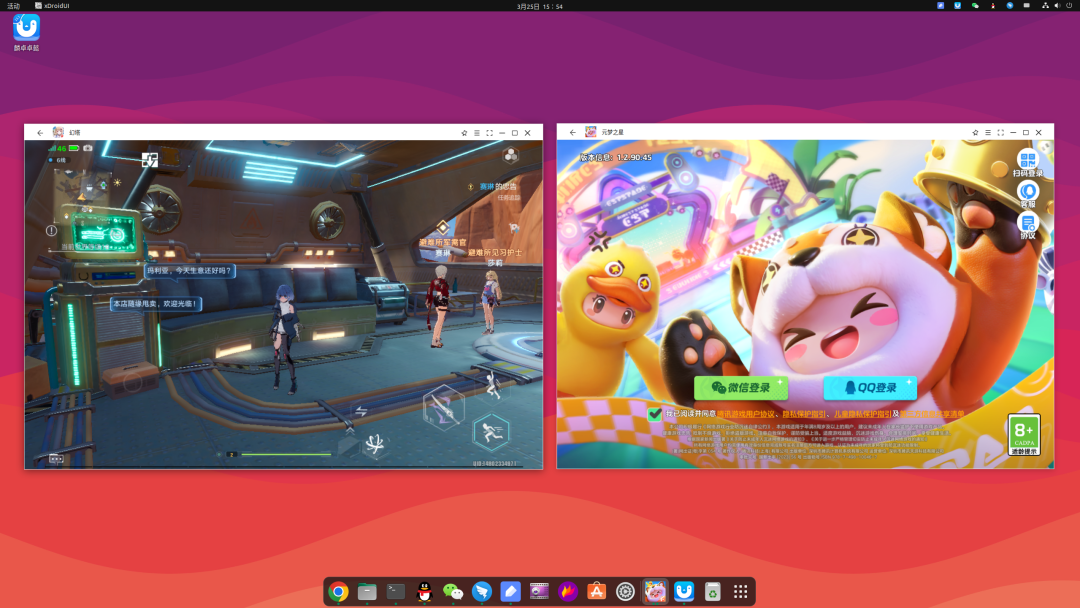Image resolution: width=1080 pixels, height=608 pixels.
Task: Go back in the 元梦之星 window
Action: click(572, 132)
